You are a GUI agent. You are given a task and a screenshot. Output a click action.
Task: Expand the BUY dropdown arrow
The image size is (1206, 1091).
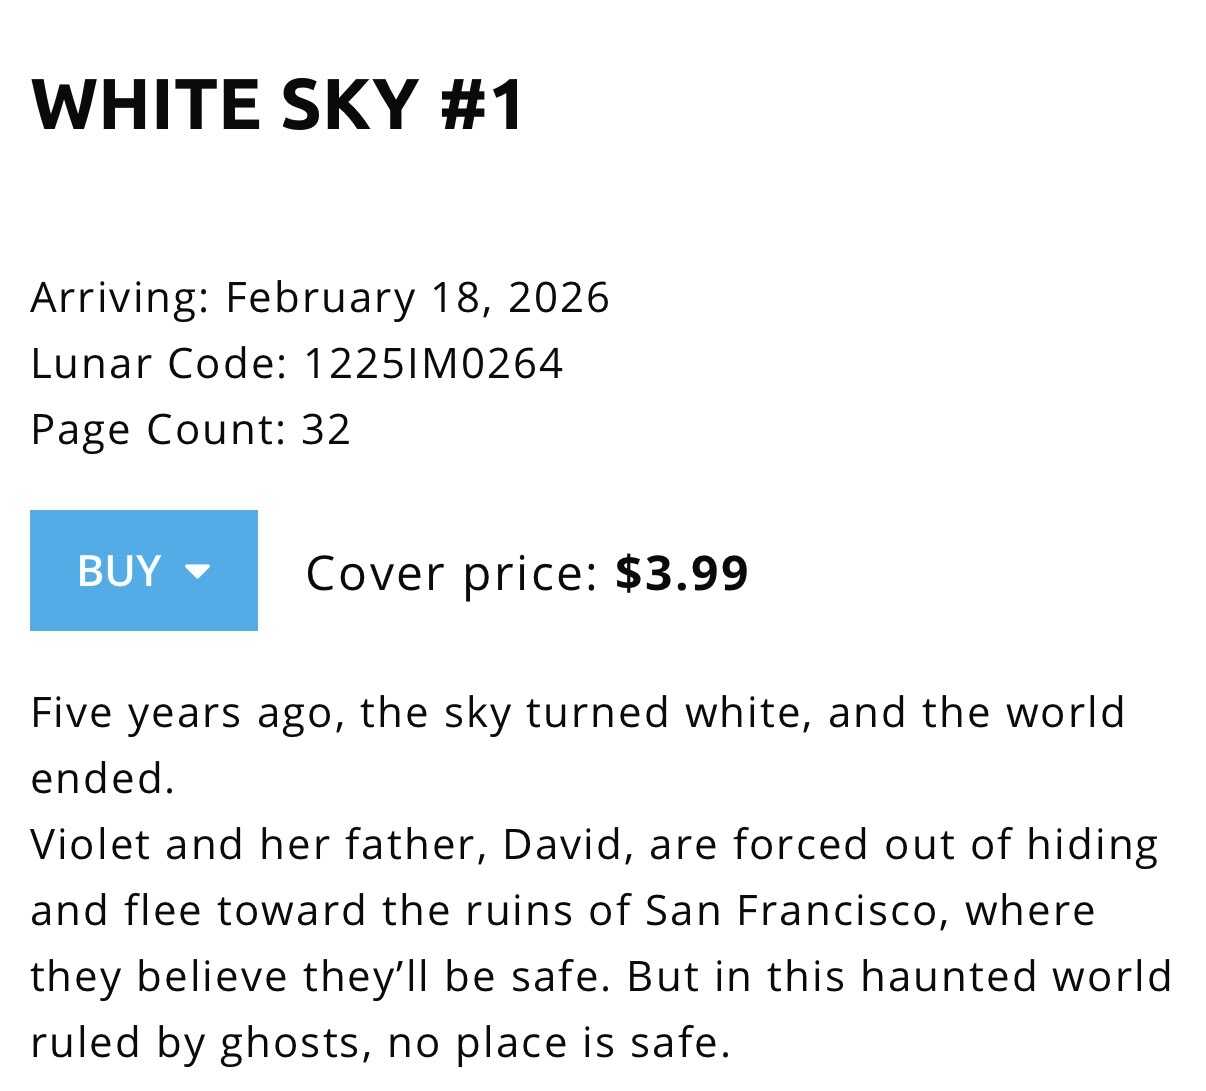[x=198, y=572]
